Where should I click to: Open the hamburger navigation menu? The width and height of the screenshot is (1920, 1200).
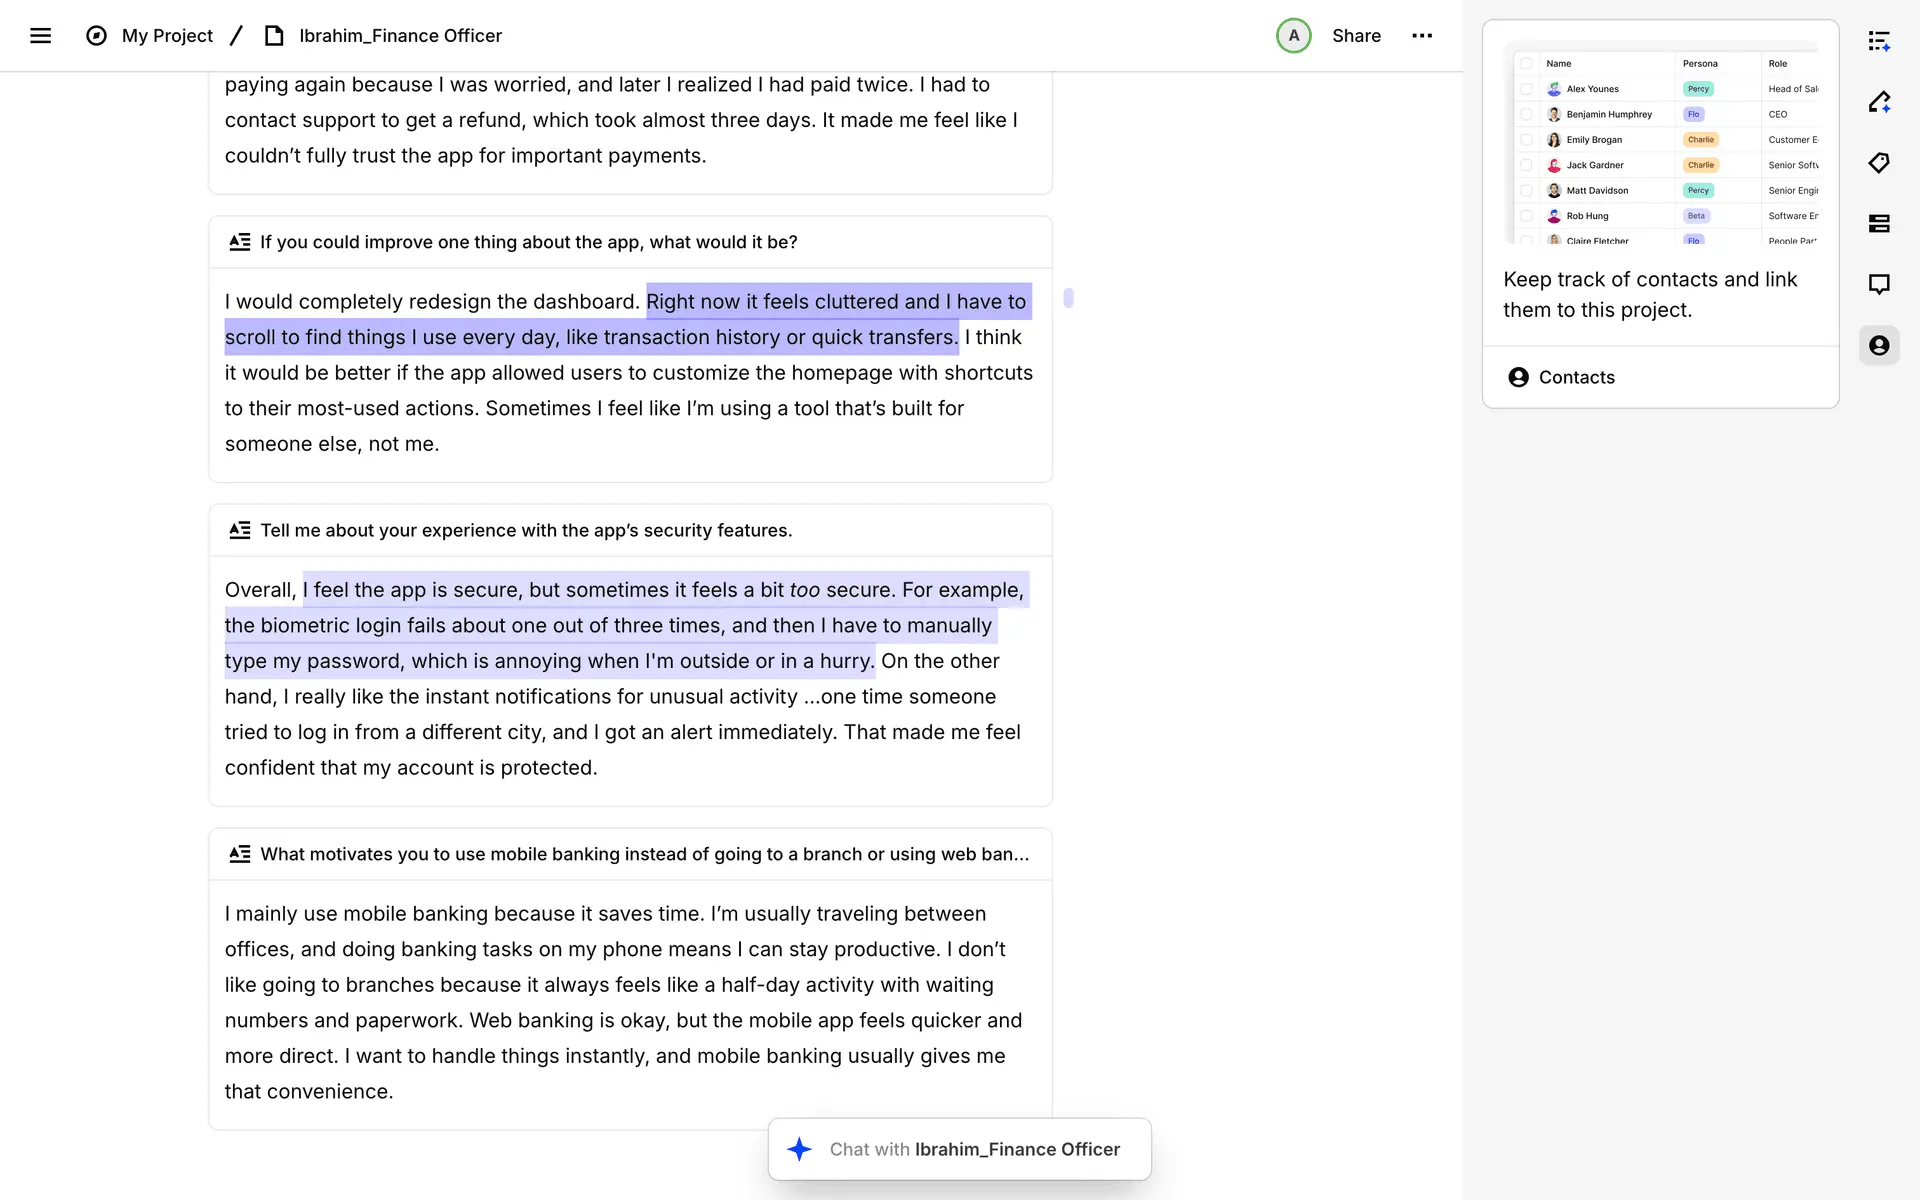click(40, 36)
